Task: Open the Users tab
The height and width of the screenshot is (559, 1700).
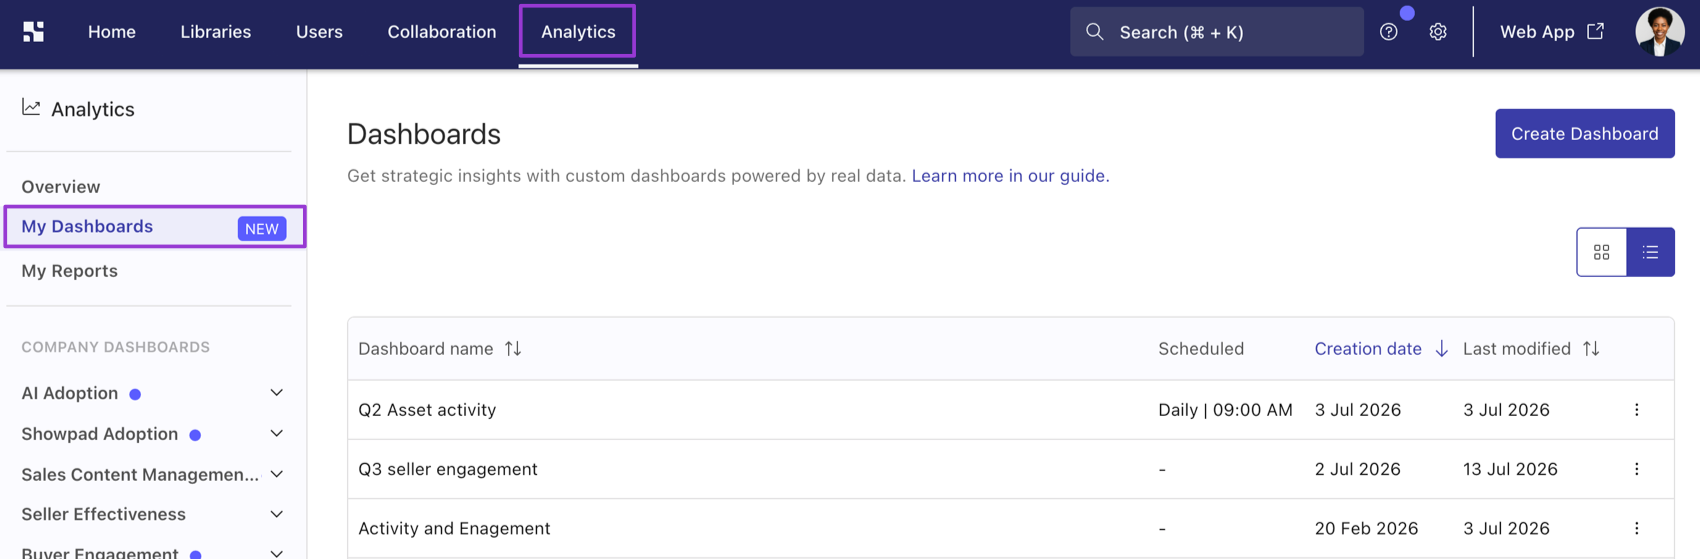Action: pyautogui.click(x=319, y=32)
